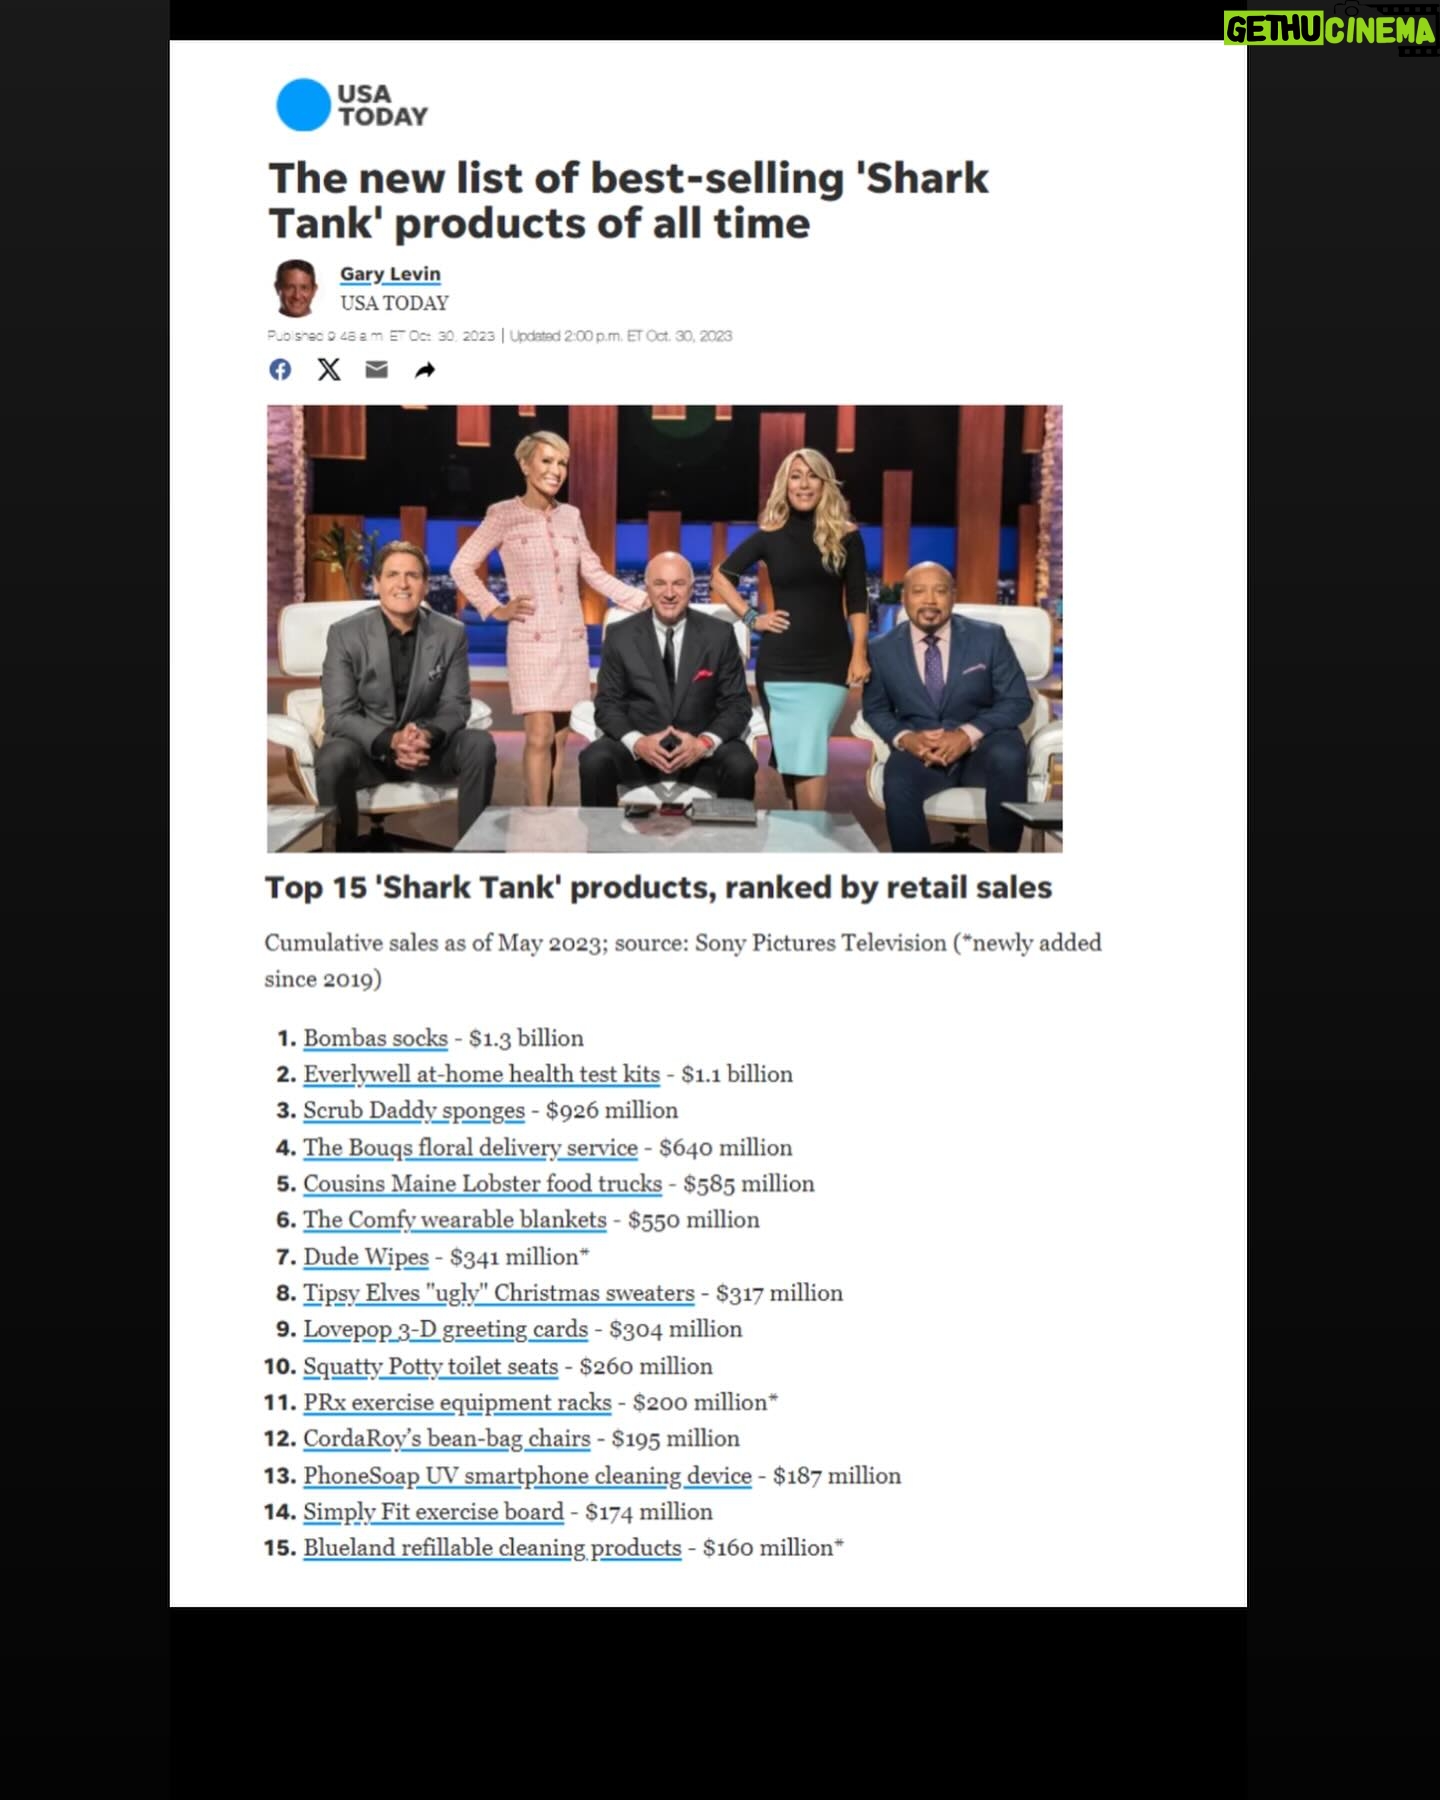Share article via X icon

click(328, 370)
